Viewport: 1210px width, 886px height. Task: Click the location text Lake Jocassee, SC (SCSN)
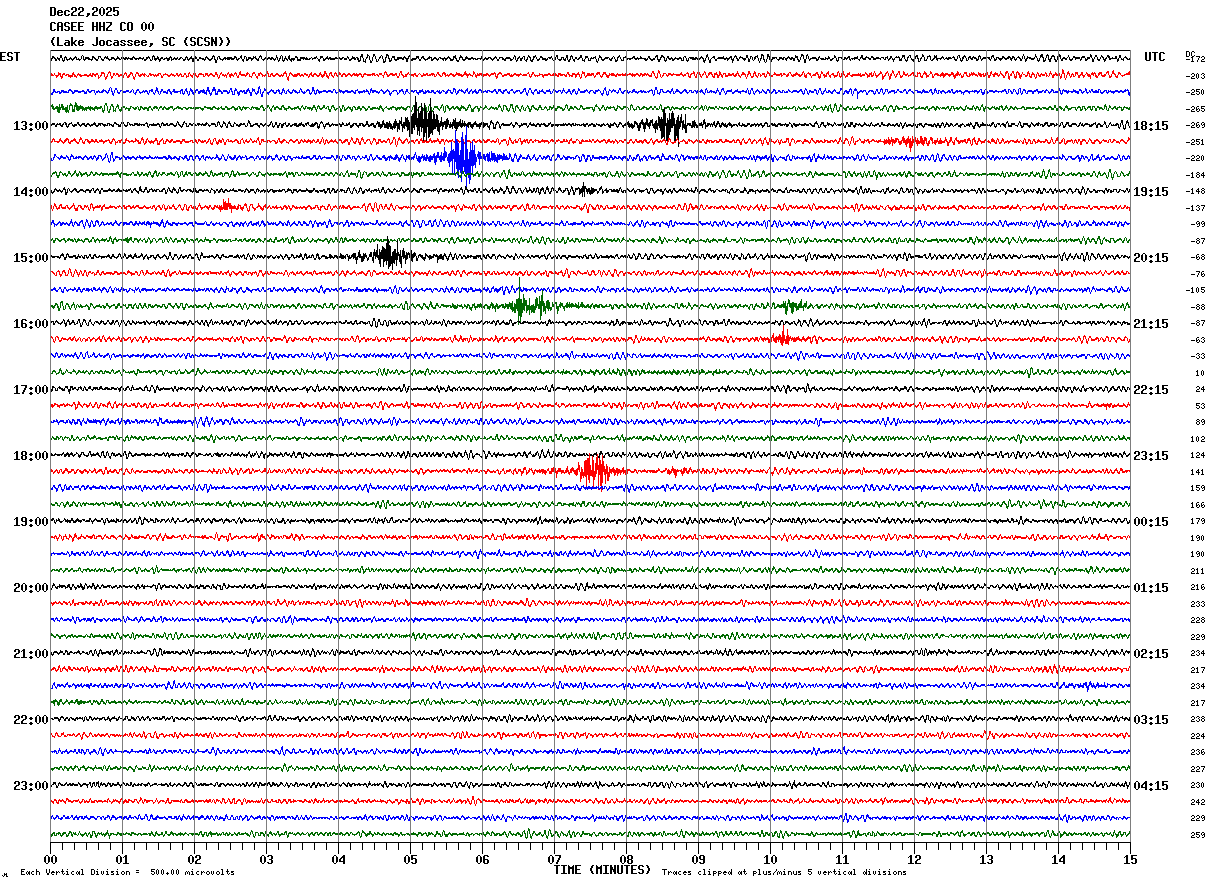tap(140, 42)
